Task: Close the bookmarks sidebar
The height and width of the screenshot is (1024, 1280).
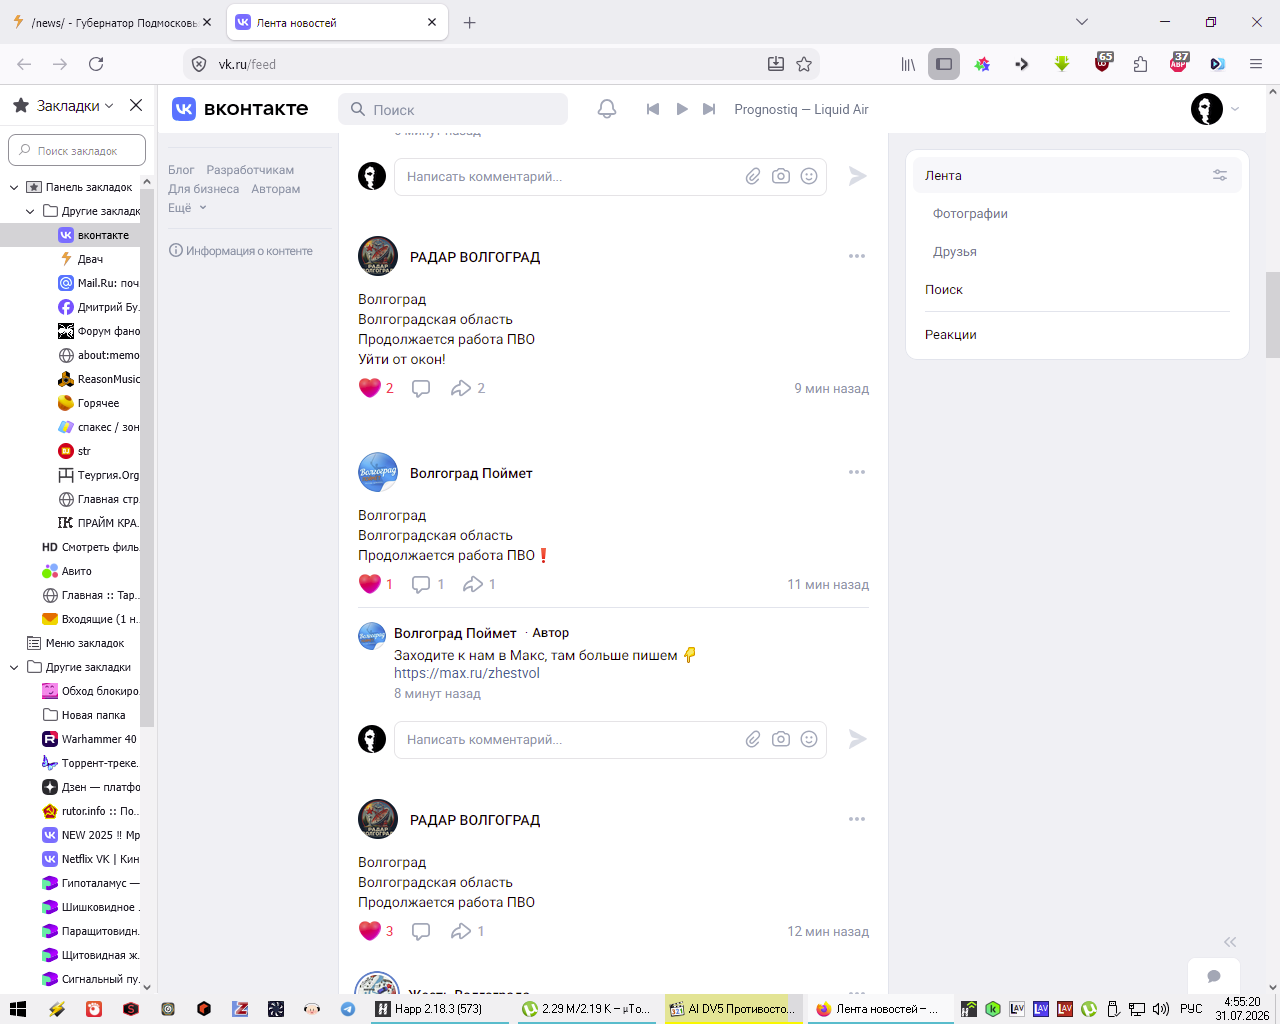Action: tap(136, 105)
